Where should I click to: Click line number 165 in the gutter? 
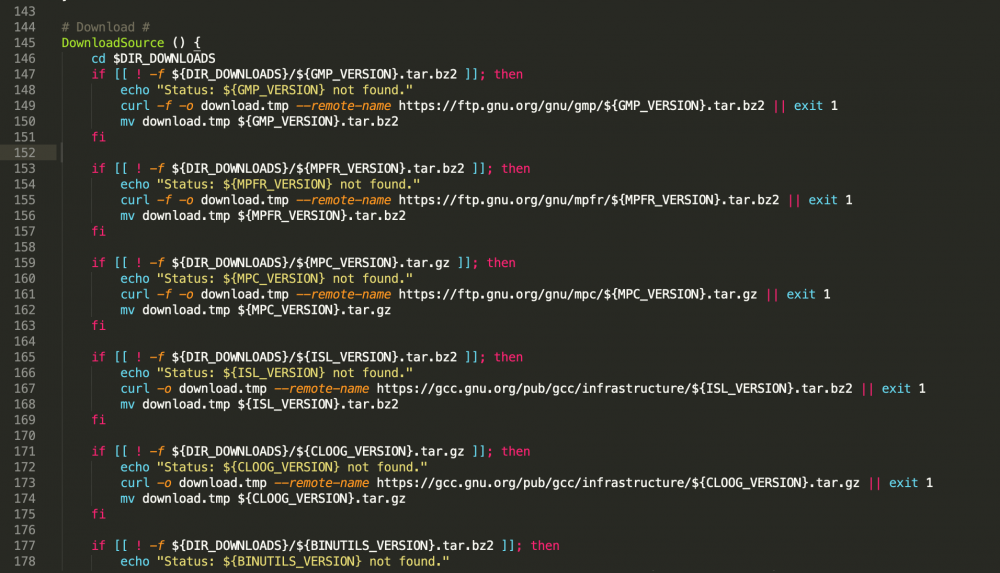pos(24,357)
